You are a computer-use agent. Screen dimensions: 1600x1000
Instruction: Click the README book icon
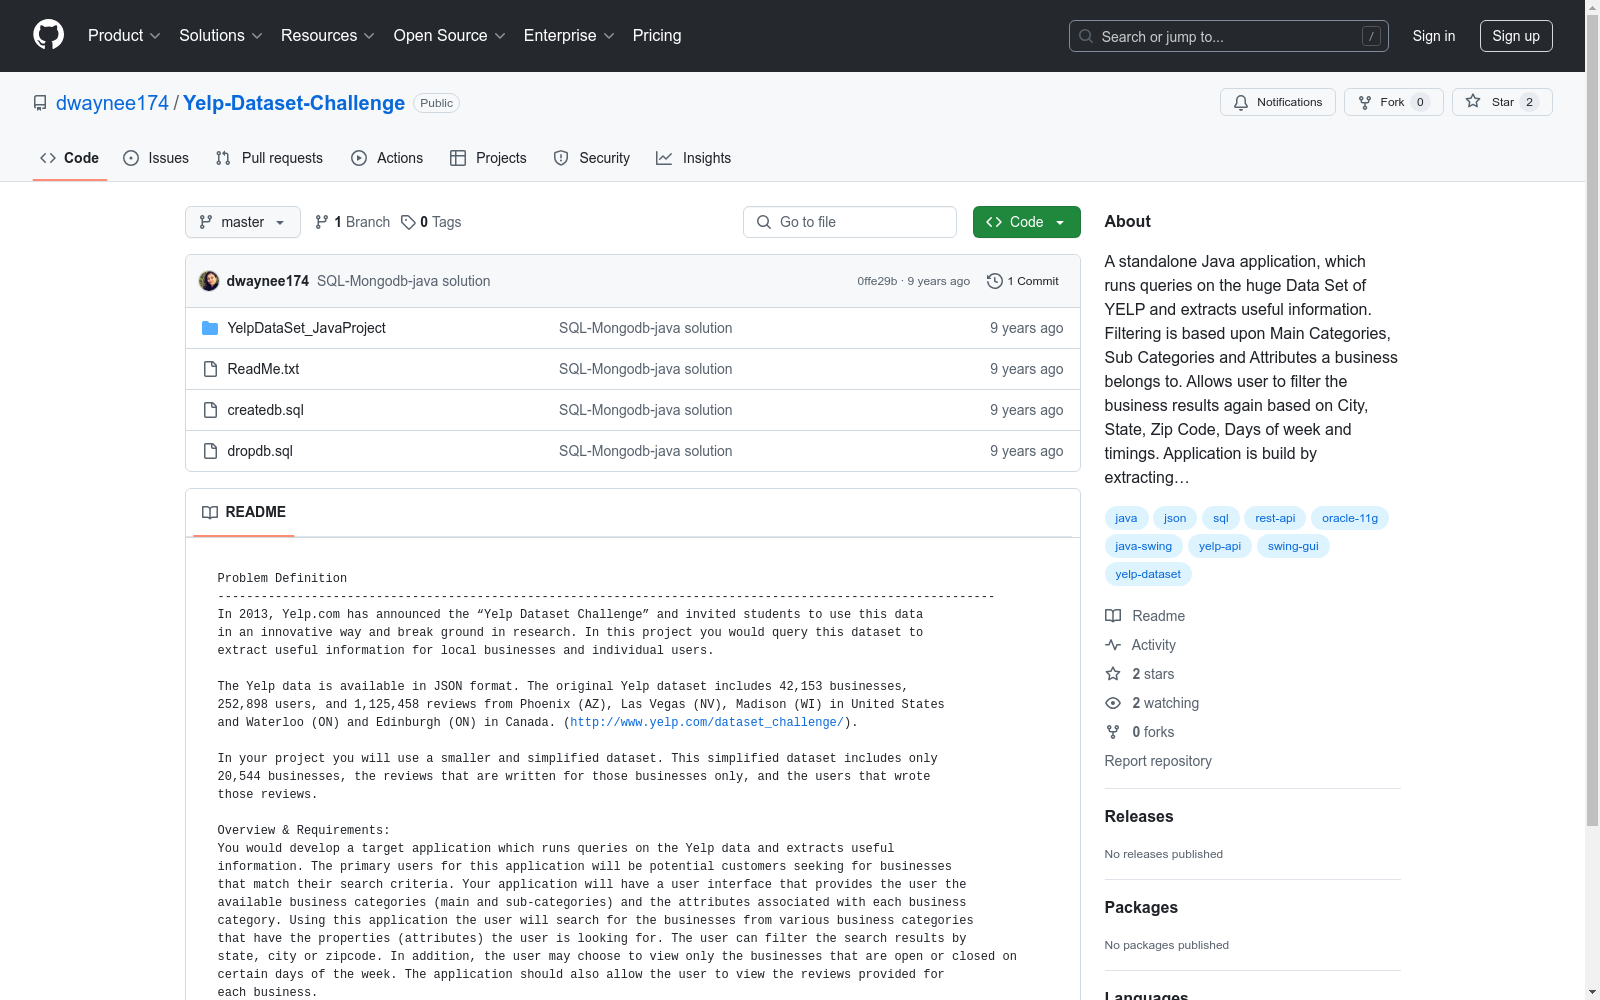[210, 512]
